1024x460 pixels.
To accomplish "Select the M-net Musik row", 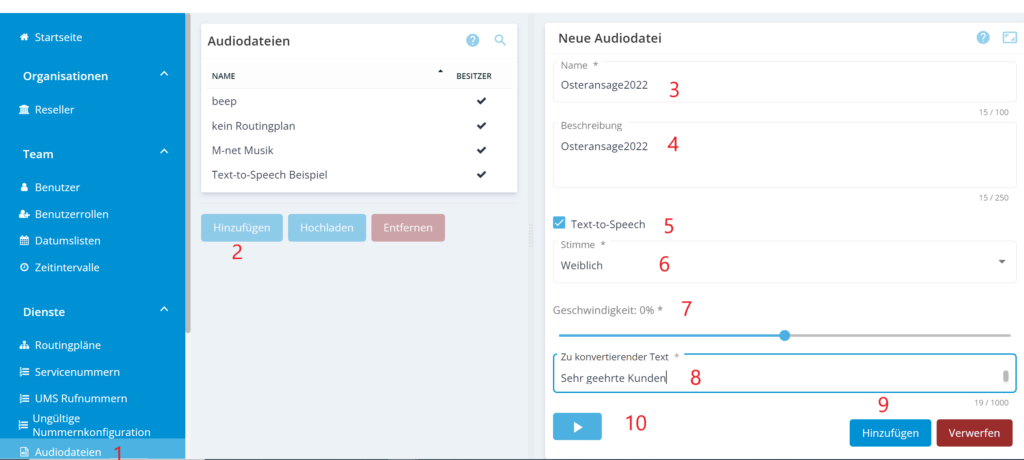I will coord(244,150).
